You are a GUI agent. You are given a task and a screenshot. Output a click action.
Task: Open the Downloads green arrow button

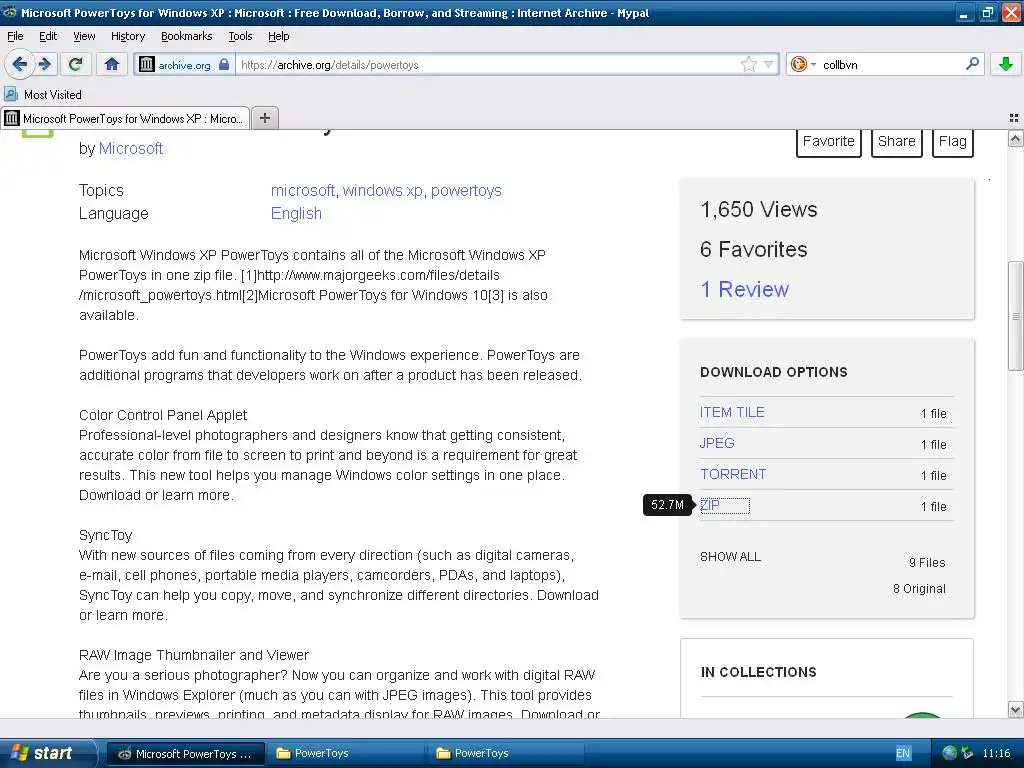pos(1006,64)
